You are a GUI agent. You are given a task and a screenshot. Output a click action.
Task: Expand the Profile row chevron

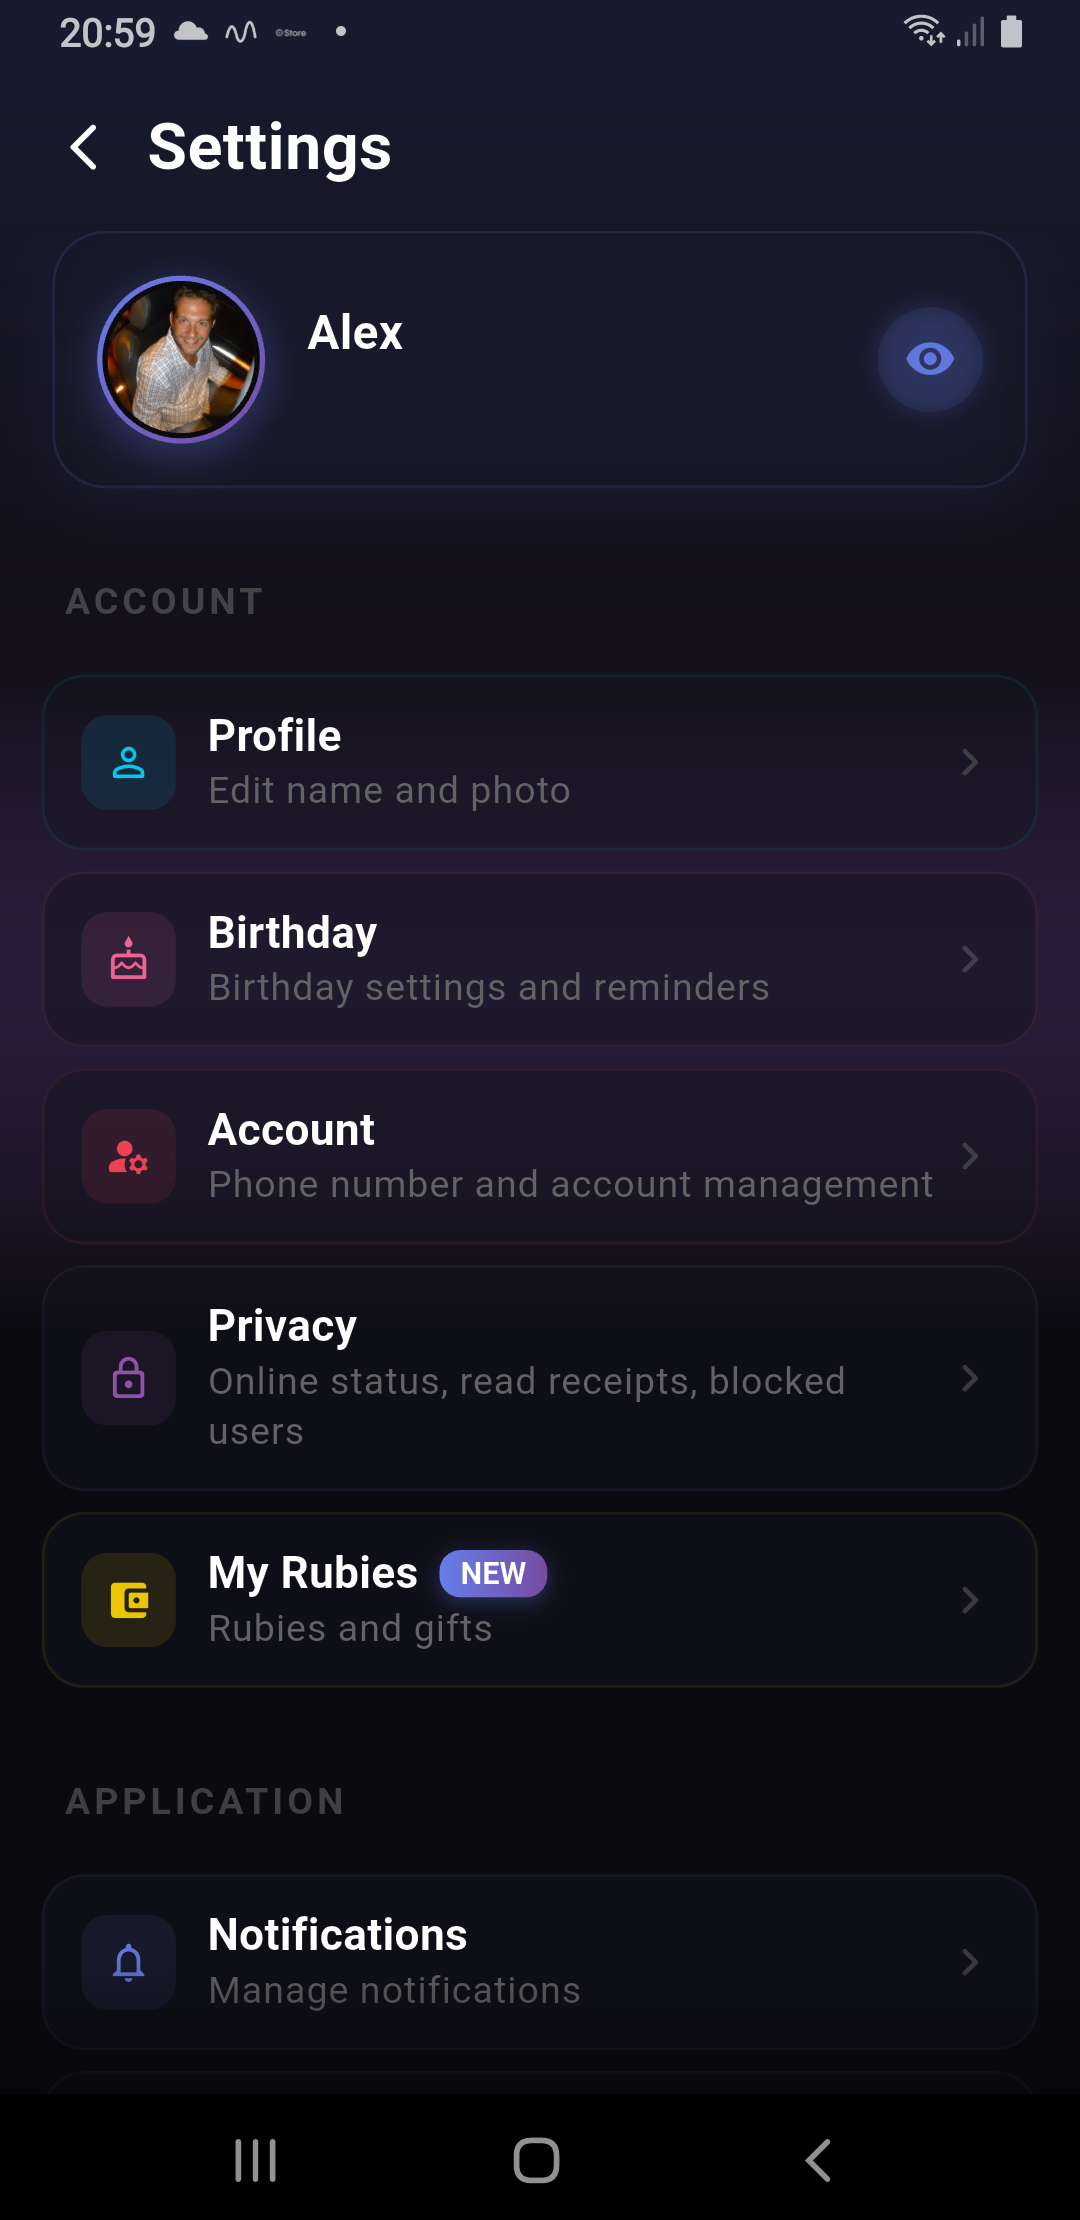pos(969,762)
